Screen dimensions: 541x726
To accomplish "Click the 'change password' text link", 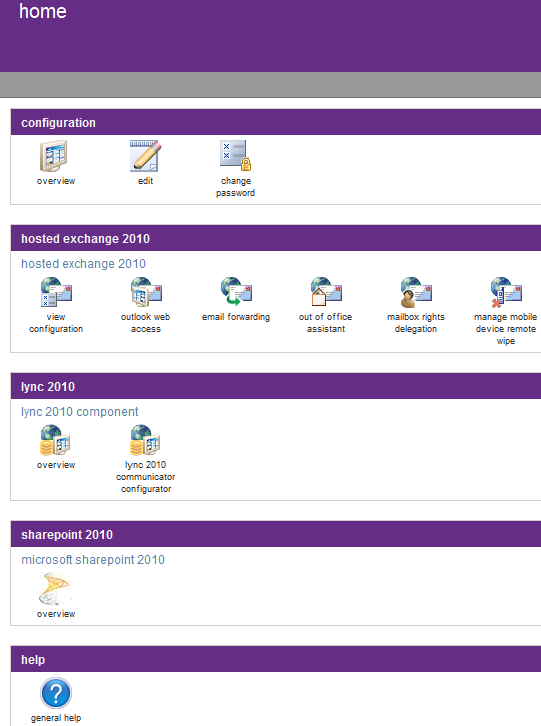I will click(235, 187).
